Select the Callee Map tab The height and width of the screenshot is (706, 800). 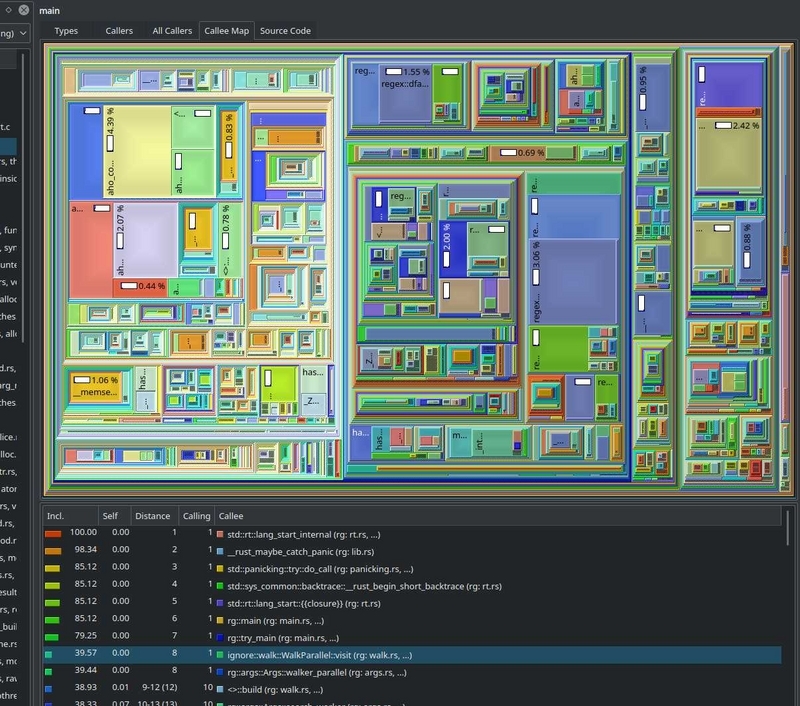click(227, 31)
